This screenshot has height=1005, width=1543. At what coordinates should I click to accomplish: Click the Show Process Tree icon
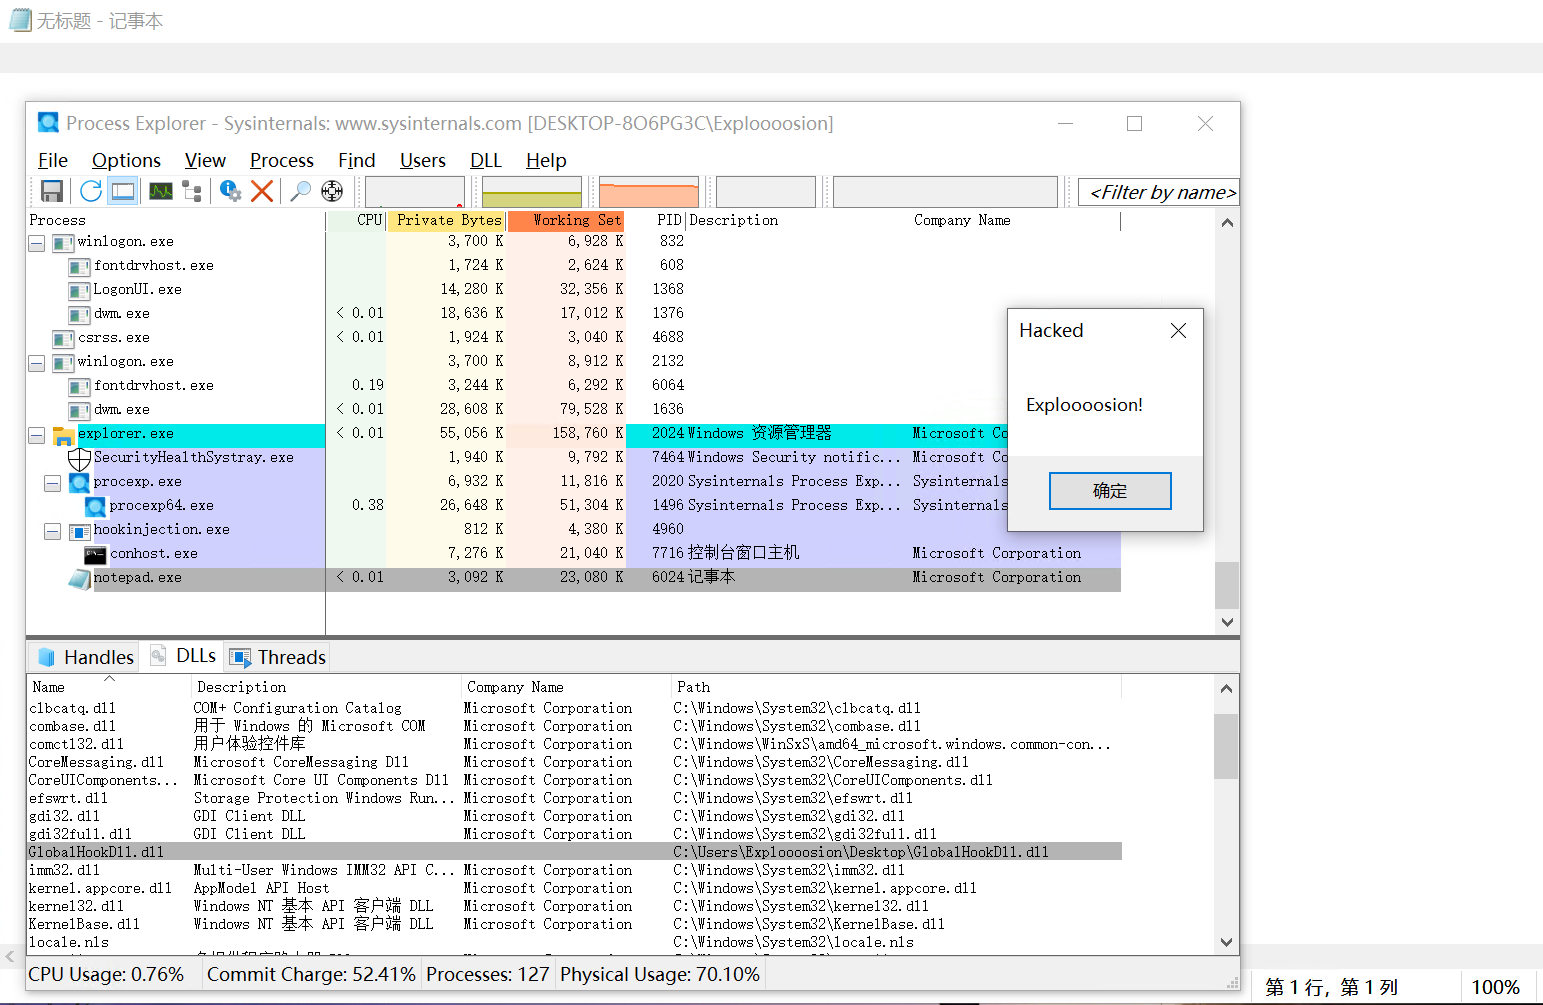tap(192, 191)
